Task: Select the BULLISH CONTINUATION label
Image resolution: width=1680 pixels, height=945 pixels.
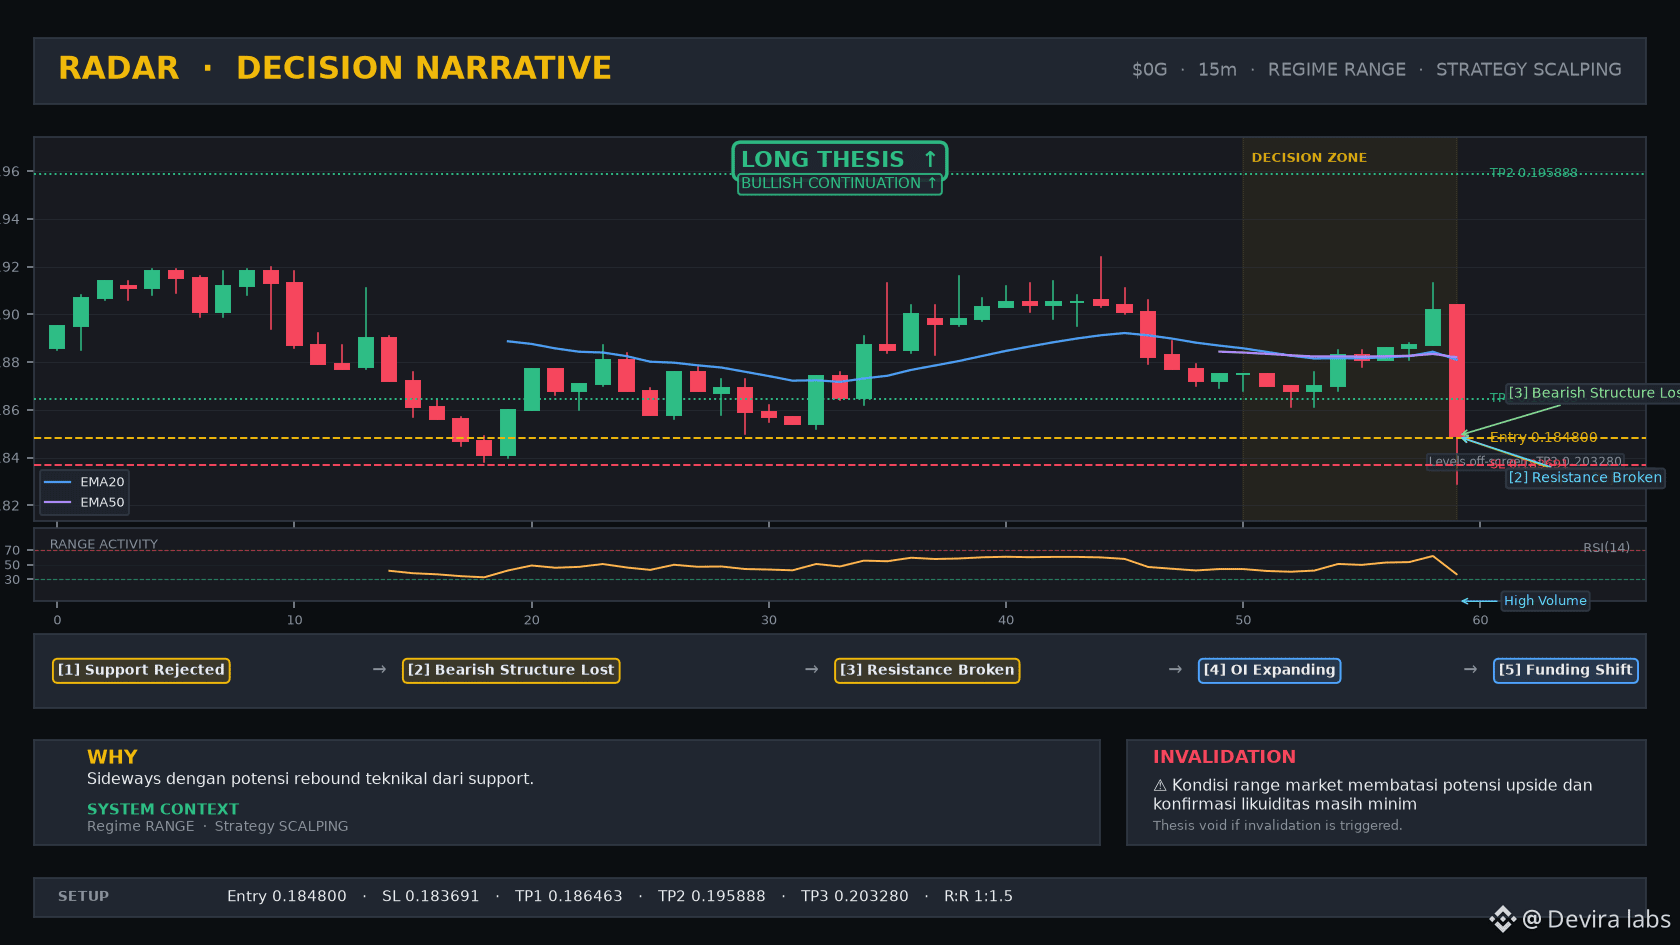Action: pyautogui.click(x=839, y=184)
